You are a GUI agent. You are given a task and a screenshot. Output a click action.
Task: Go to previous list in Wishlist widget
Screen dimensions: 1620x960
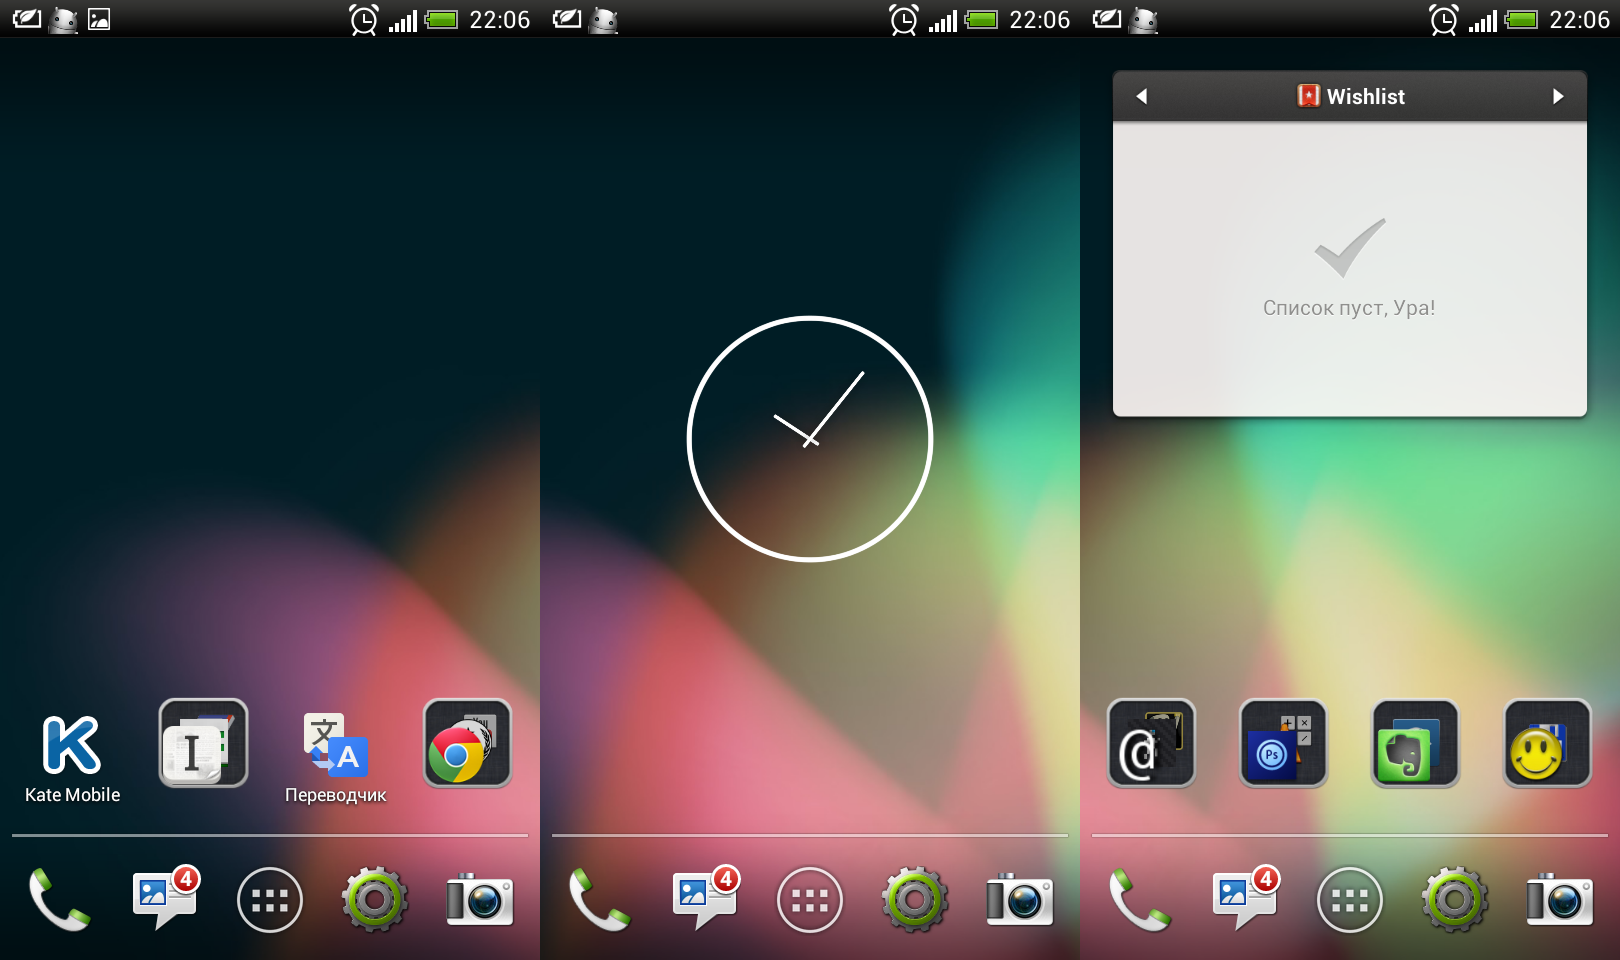(1141, 96)
